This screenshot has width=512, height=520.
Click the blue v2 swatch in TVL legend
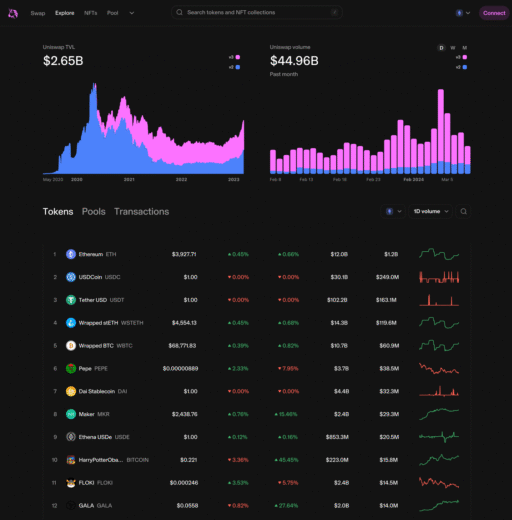[238, 67]
